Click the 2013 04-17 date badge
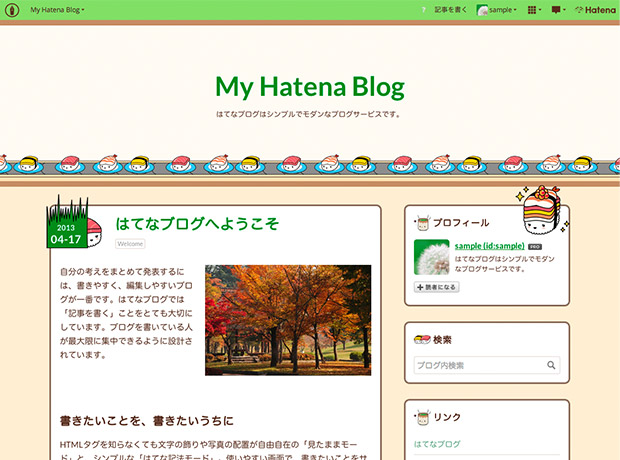 [66, 233]
